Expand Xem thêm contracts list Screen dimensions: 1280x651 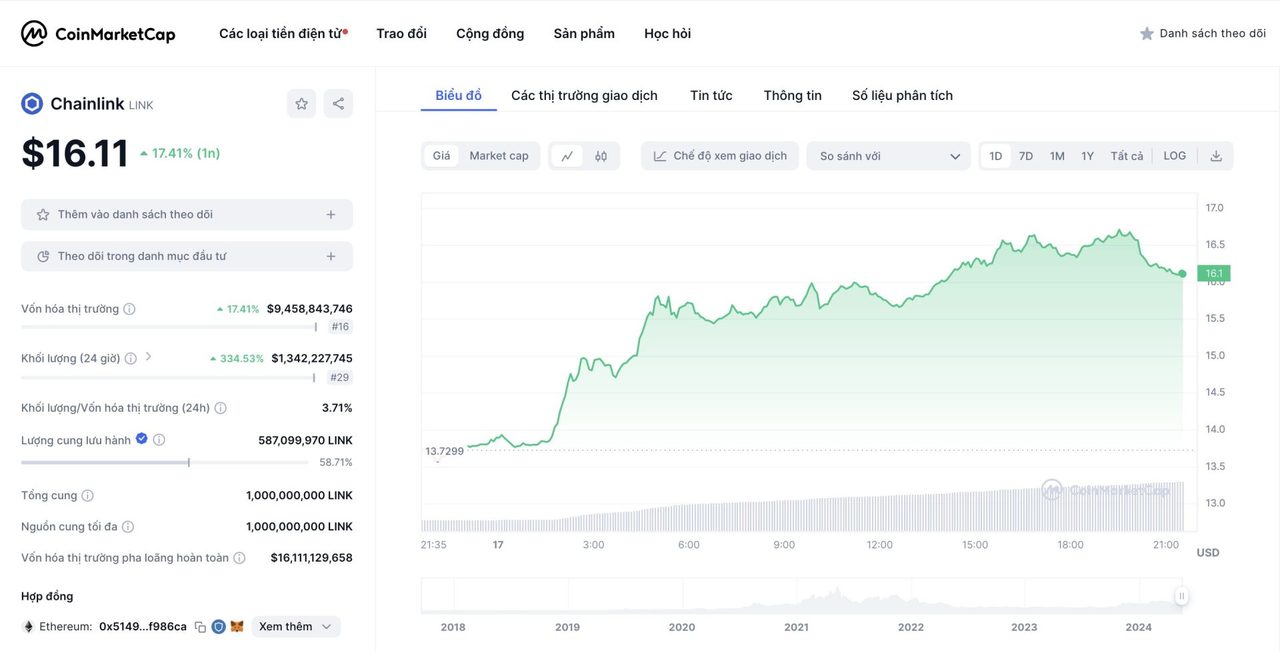coord(296,627)
